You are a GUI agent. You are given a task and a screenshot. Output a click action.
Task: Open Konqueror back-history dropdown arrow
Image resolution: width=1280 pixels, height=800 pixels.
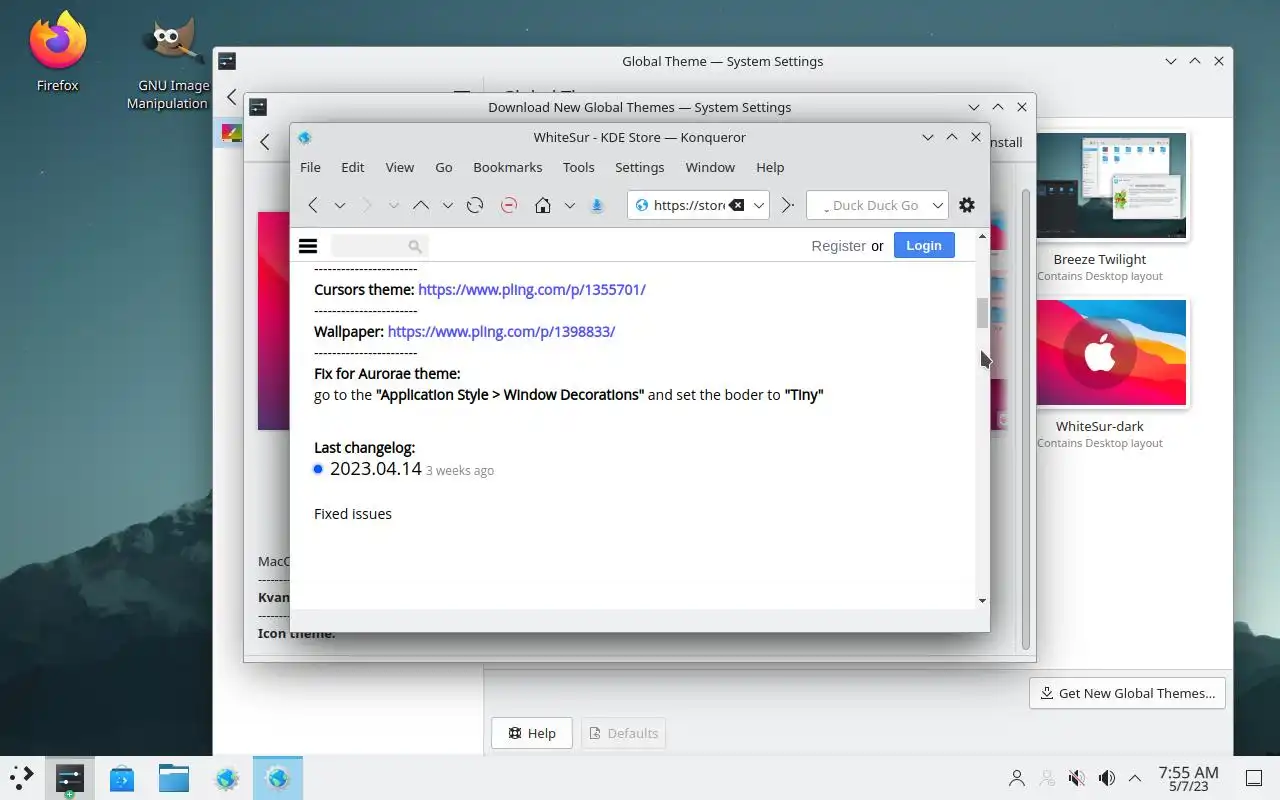click(340, 205)
